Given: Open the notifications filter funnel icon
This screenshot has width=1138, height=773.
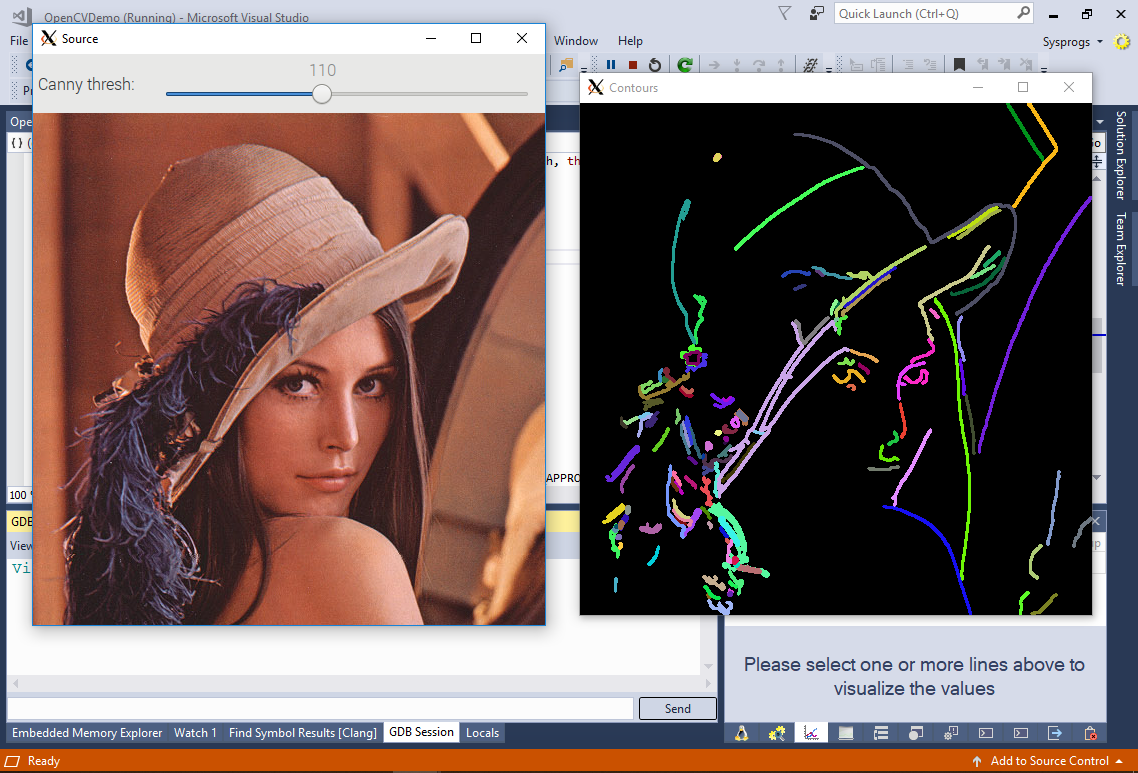Looking at the screenshot, I should 785,13.
